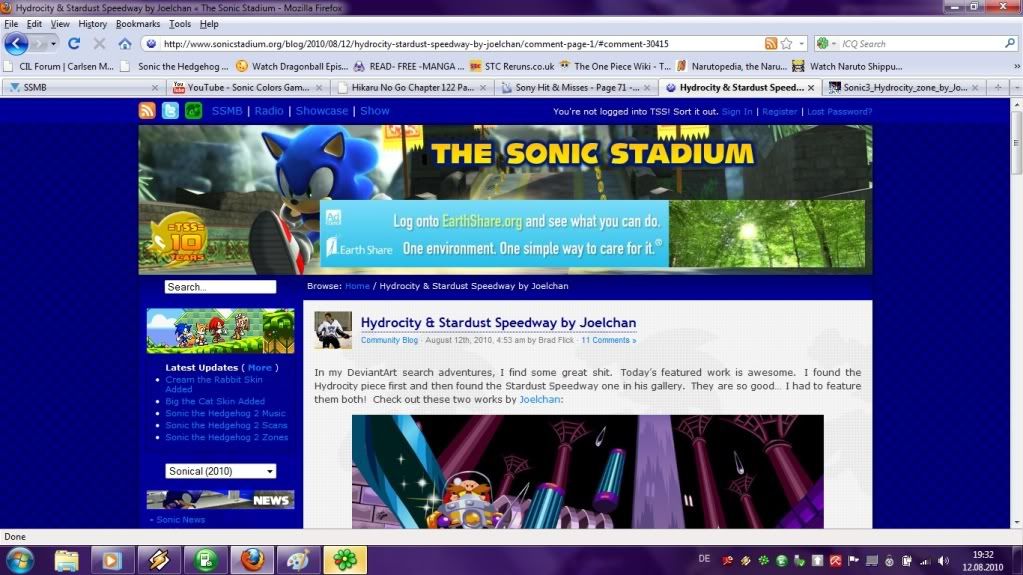Open STC Reruns.co.uk bookmark

(x=512, y=67)
